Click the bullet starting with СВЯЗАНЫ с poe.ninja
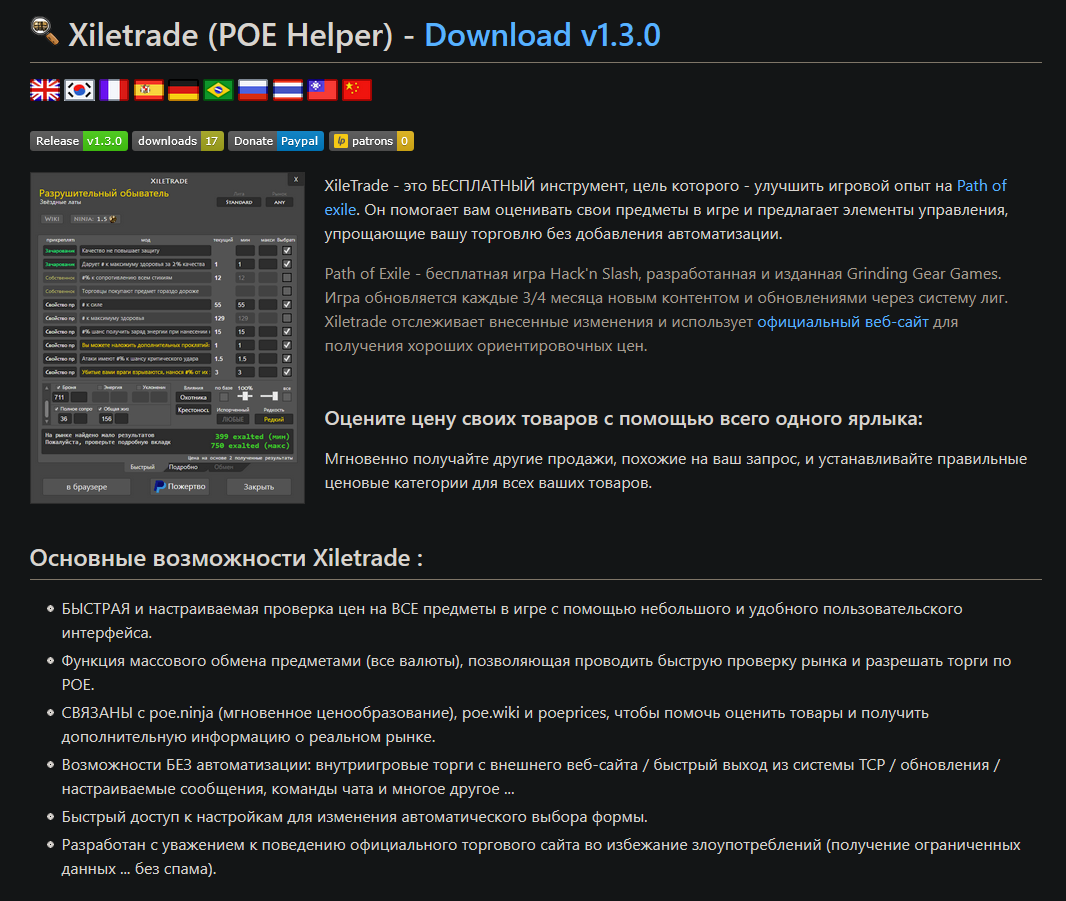The height and width of the screenshot is (901, 1066). pos(495,725)
